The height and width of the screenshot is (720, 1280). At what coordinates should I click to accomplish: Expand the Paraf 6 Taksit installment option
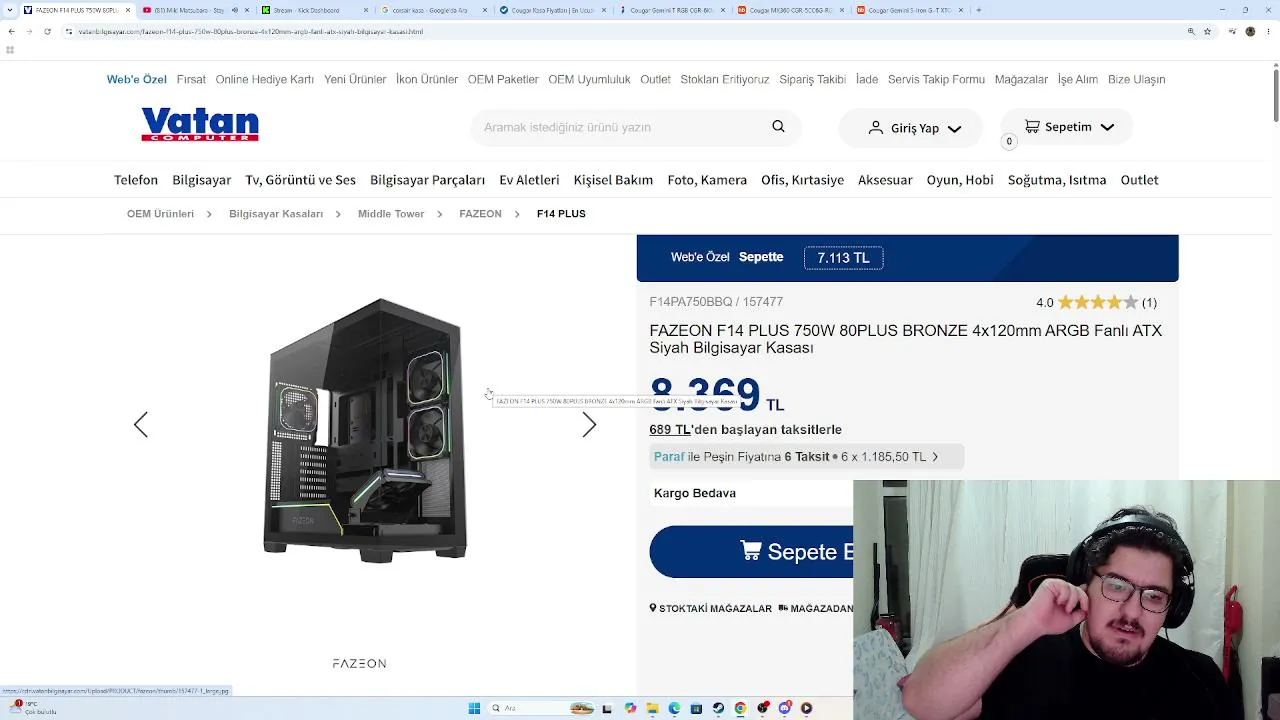[x=806, y=457]
